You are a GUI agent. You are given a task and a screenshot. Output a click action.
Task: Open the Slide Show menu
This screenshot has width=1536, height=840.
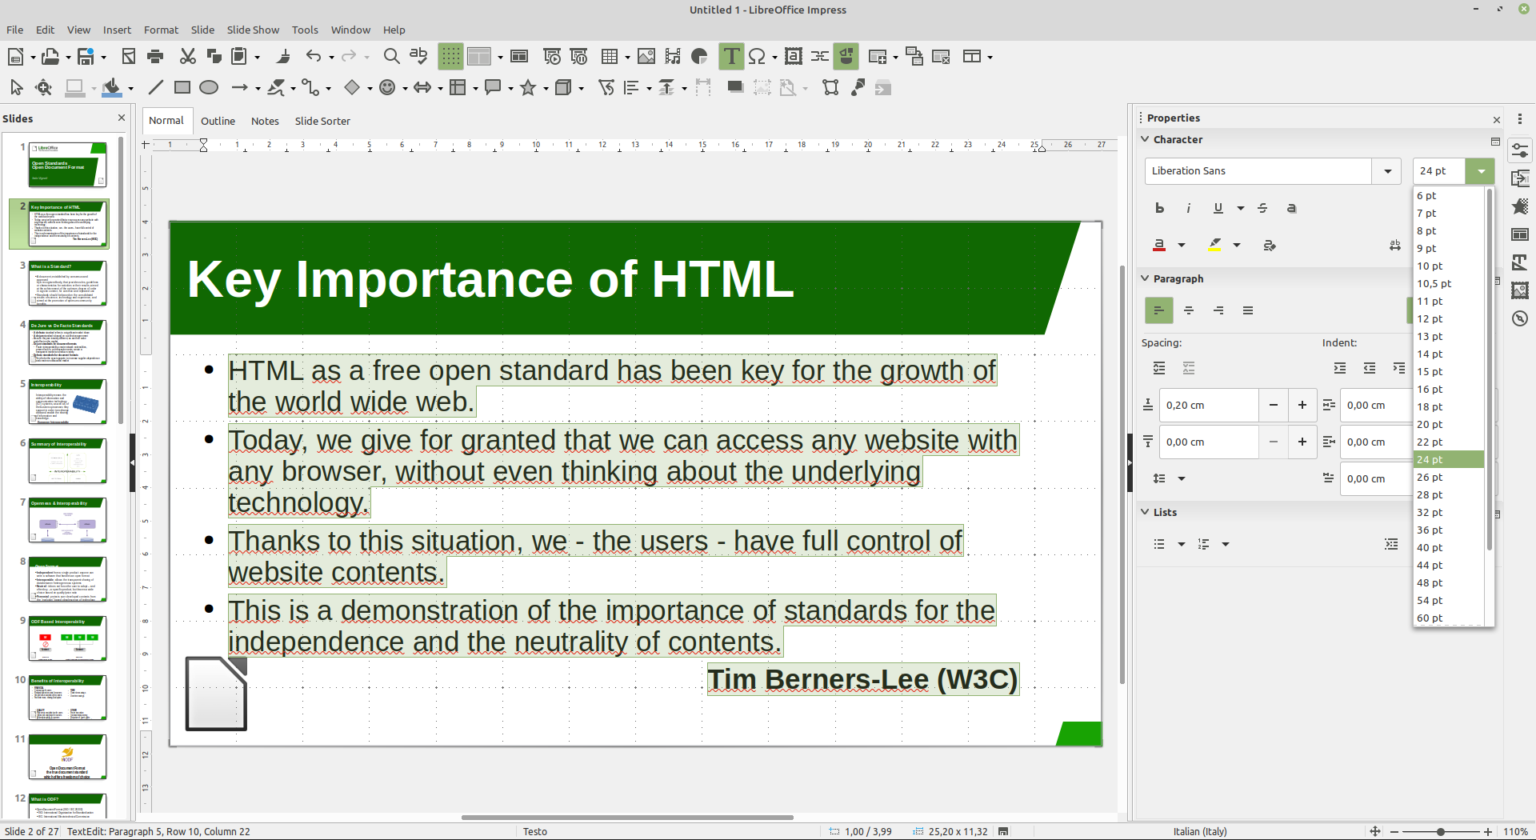click(x=253, y=29)
